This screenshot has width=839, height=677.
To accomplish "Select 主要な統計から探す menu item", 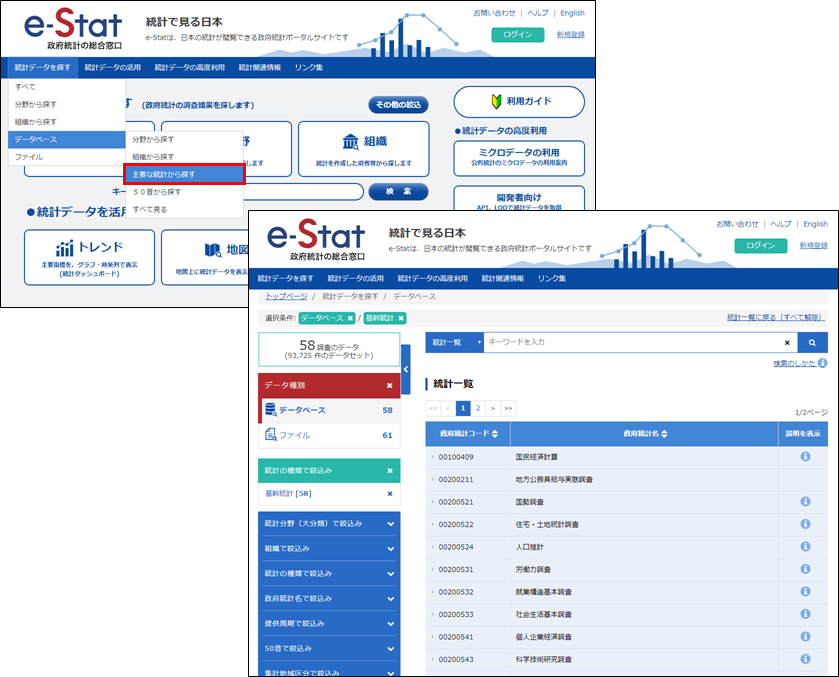I will tap(184, 174).
